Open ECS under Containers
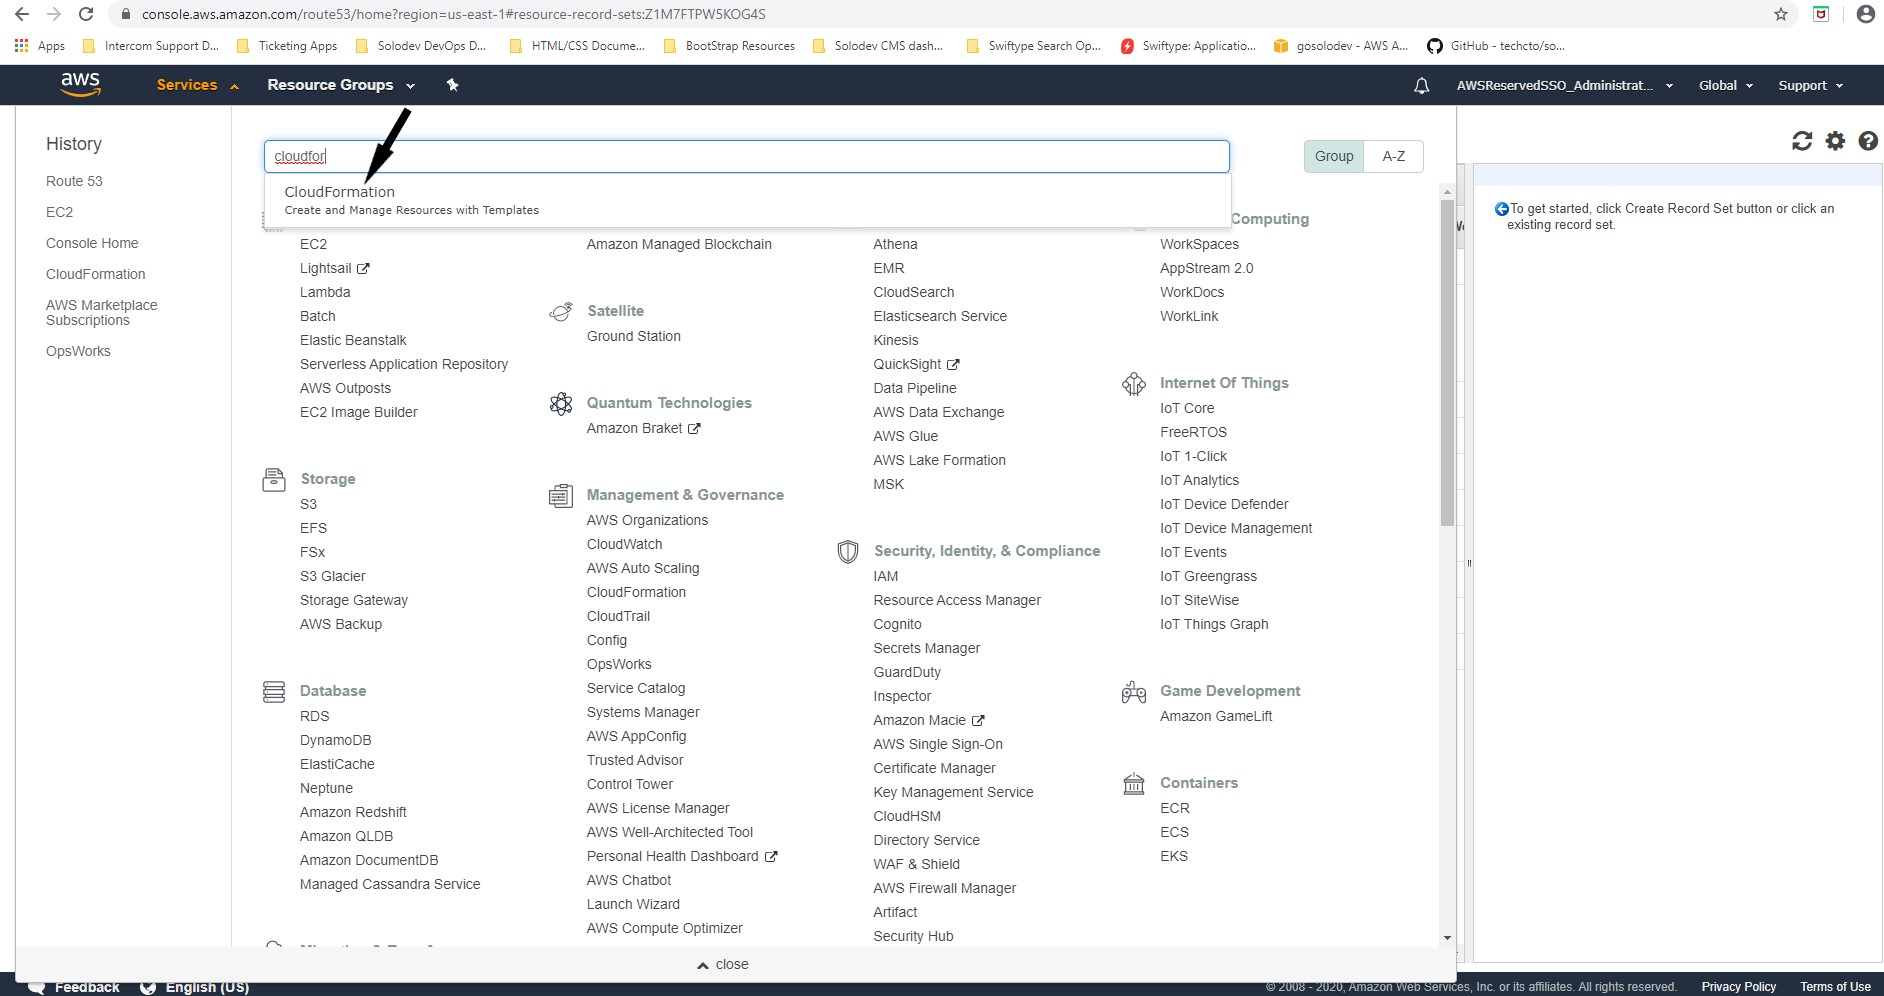1884x996 pixels. pyautogui.click(x=1174, y=832)
